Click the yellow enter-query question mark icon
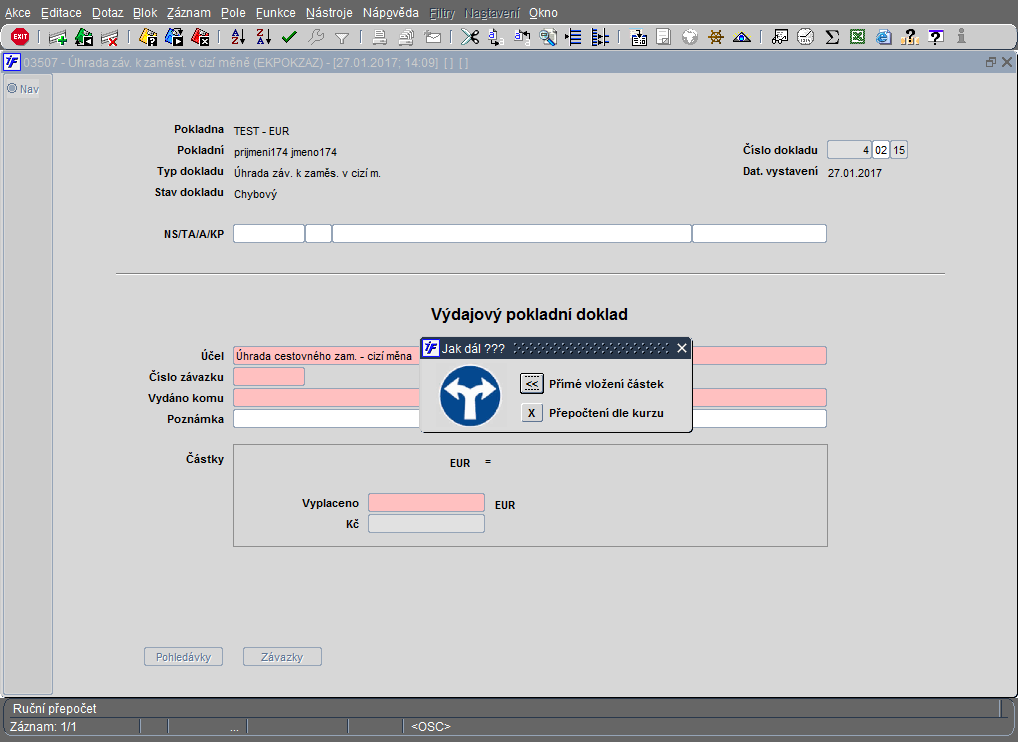This screenshot has width=1018, height=742. pos(148,38)
